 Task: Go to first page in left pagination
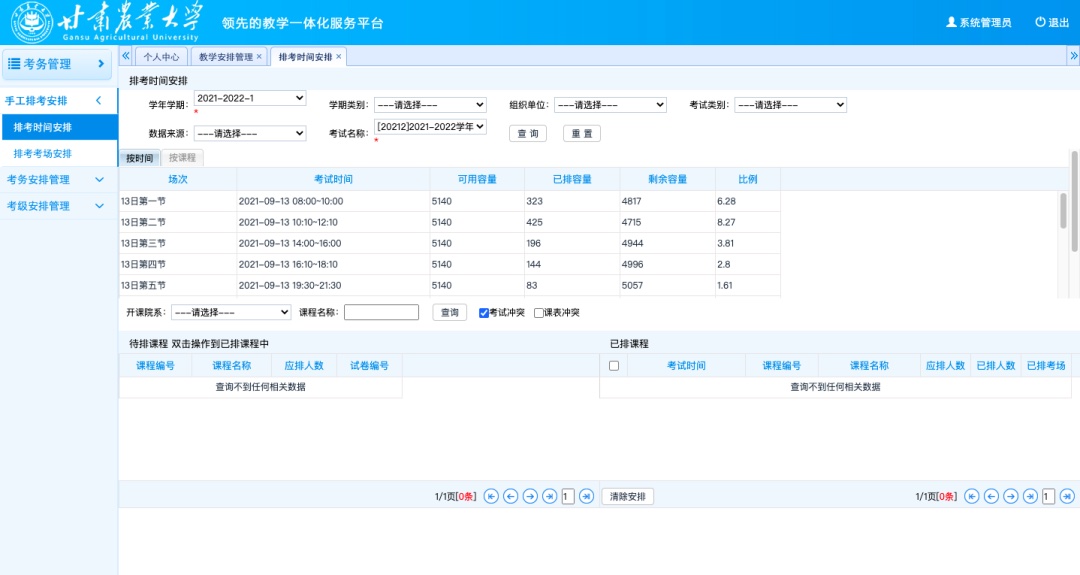[490, 496]
